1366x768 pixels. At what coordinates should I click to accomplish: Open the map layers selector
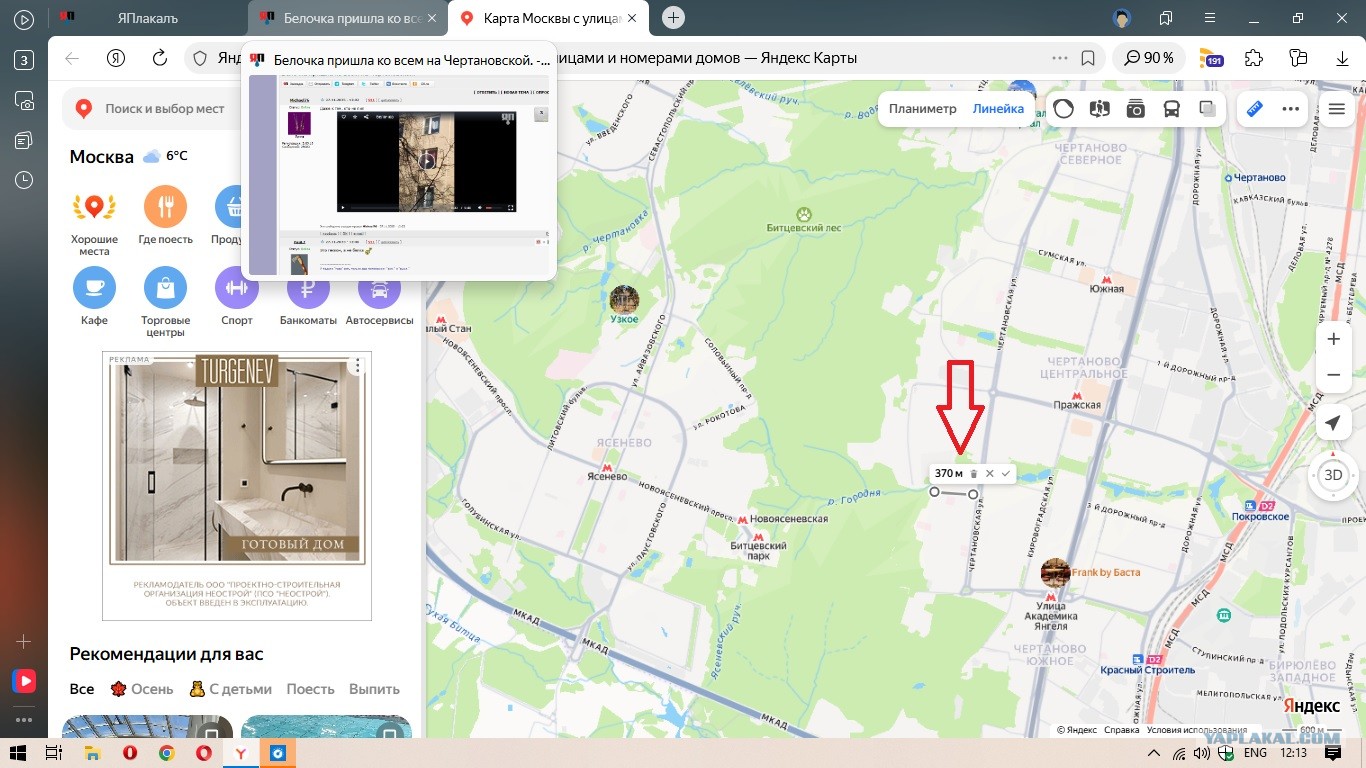click(x=1208, y=109)
